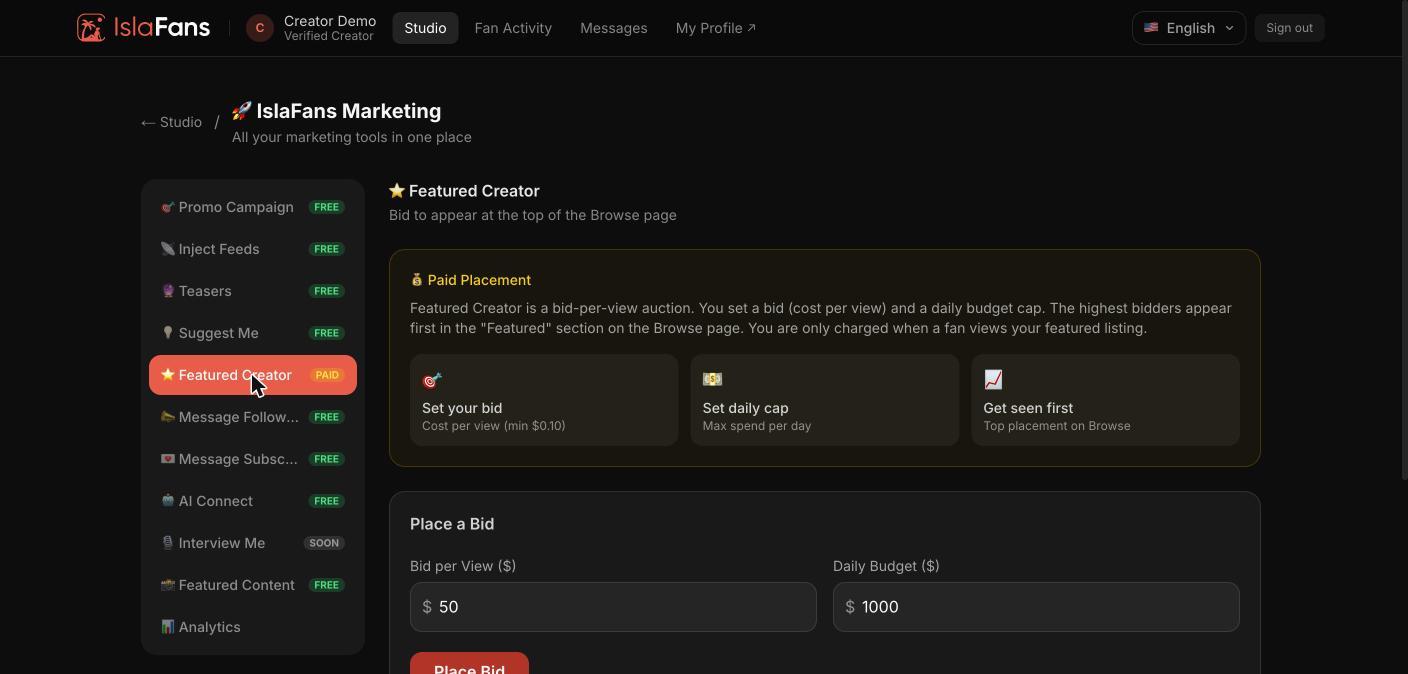Click the Teasers crystal ball icon

pos(167,291)
